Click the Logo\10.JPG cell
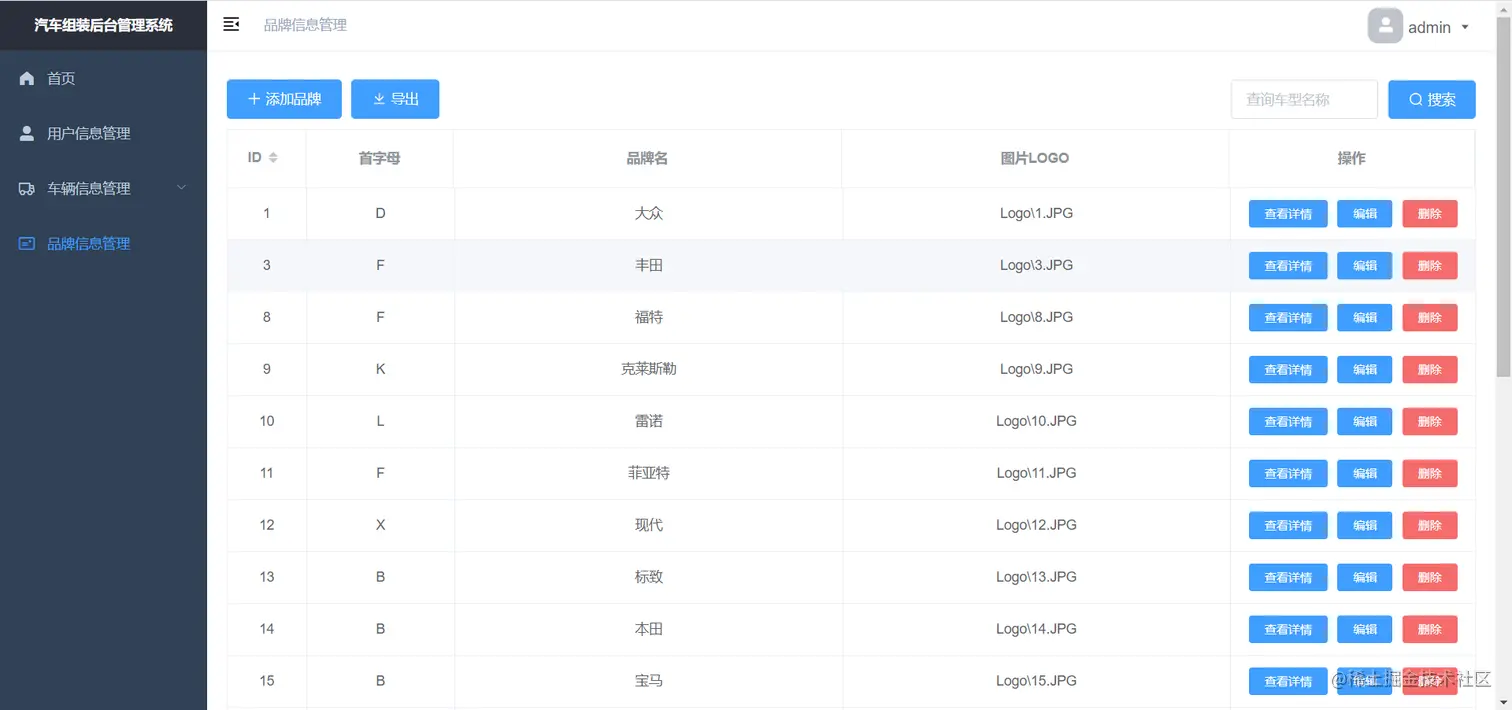This screenshot has height=710, width=1512. [1036, 421]
